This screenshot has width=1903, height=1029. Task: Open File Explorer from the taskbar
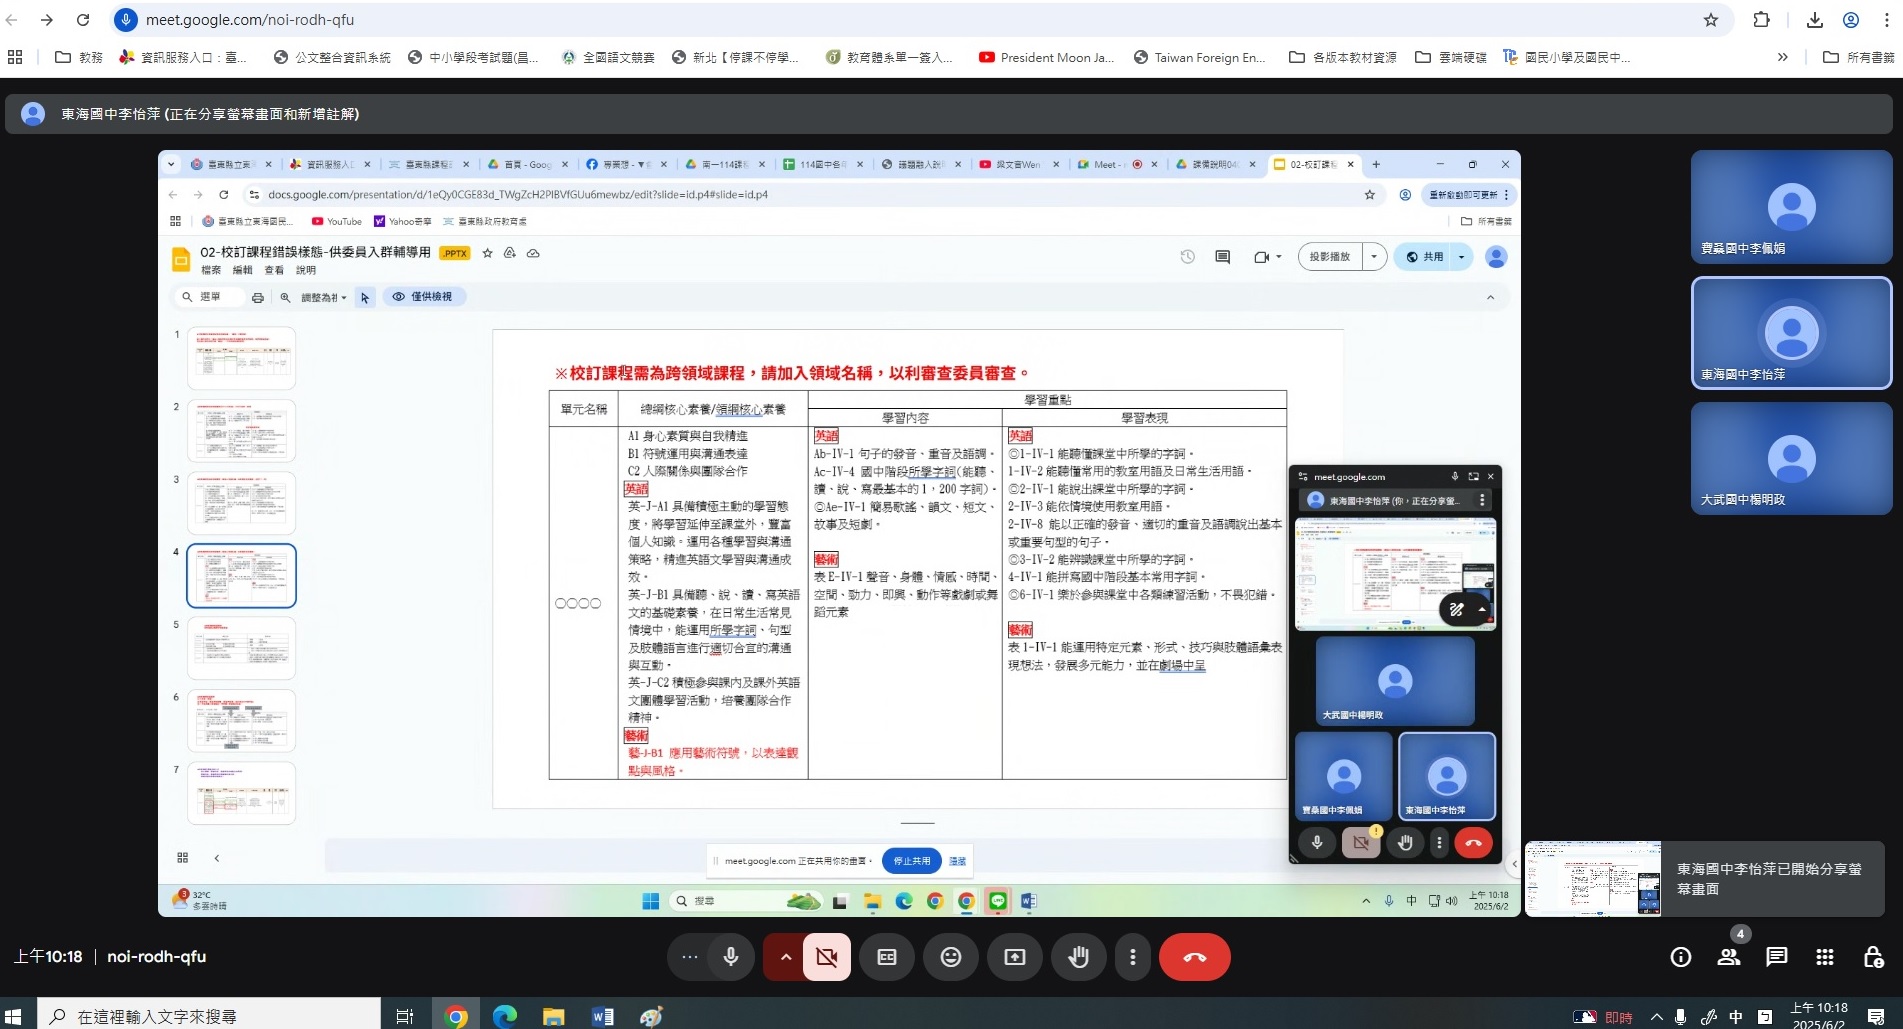pos(554,1016)
